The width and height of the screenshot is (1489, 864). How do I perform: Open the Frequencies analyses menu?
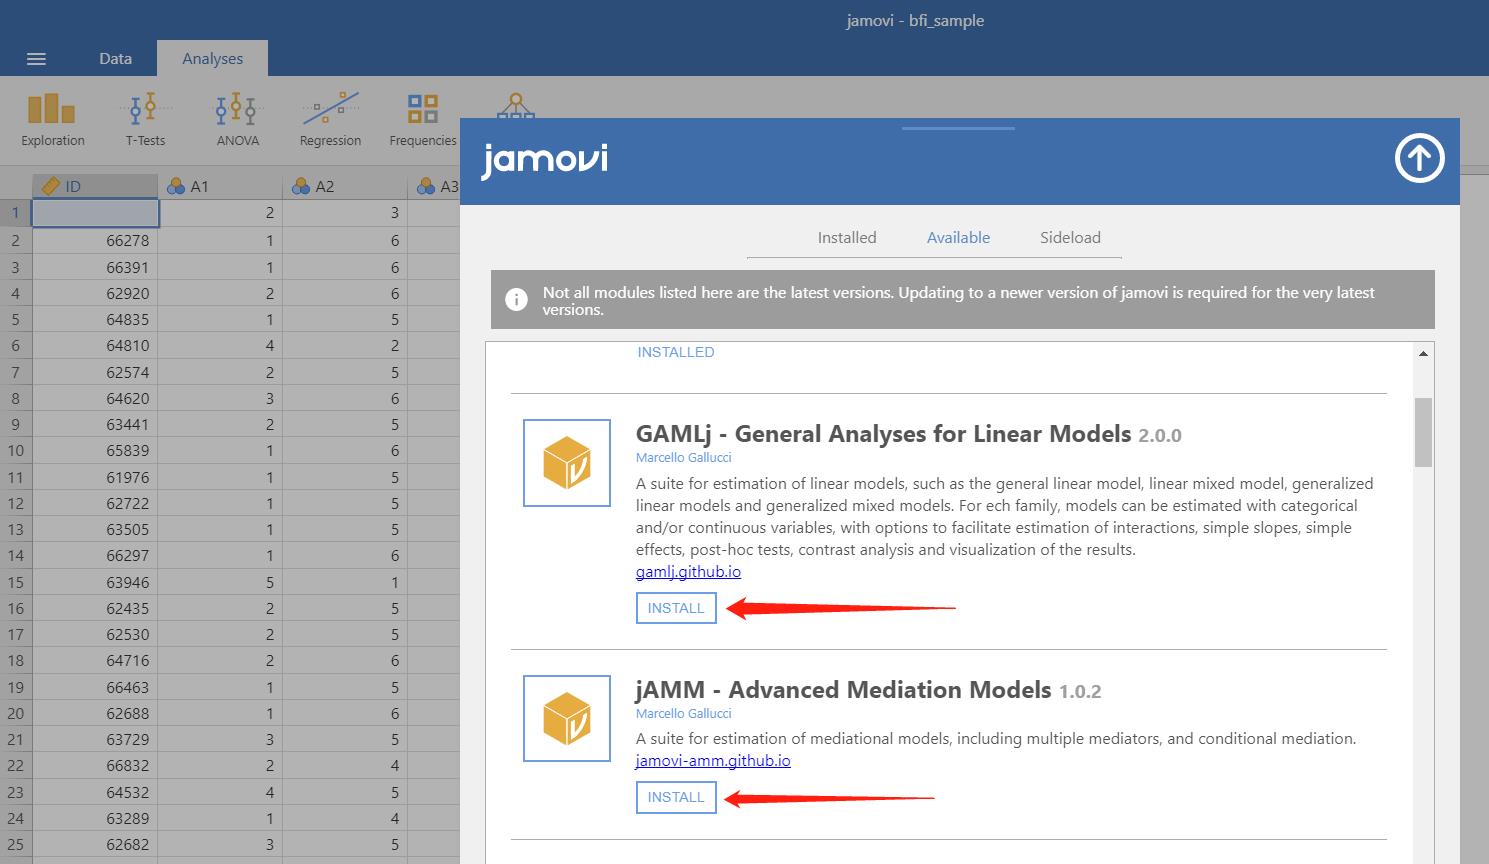(422, 119)
